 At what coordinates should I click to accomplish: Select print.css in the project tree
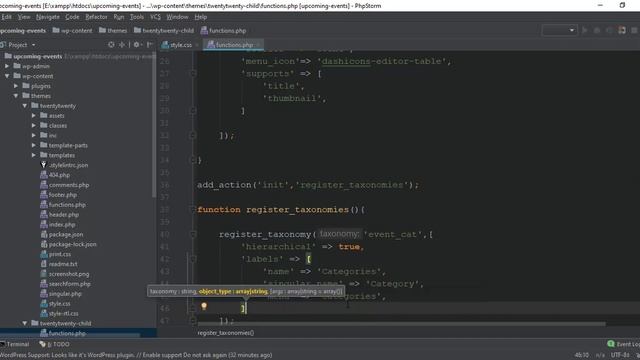click(x=56, y=254)
